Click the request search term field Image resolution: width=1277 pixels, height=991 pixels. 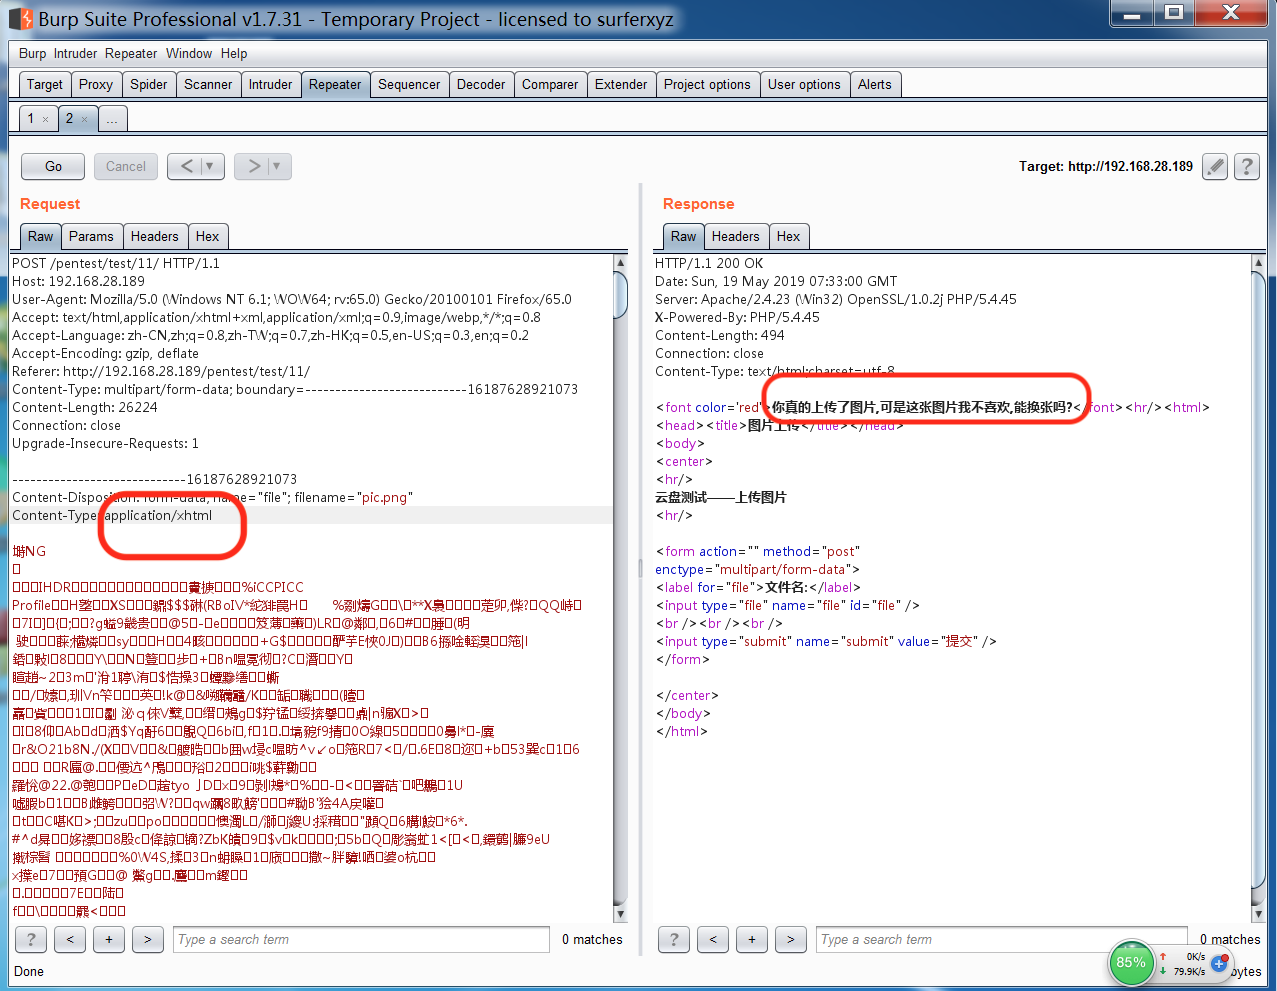(362, 939)
